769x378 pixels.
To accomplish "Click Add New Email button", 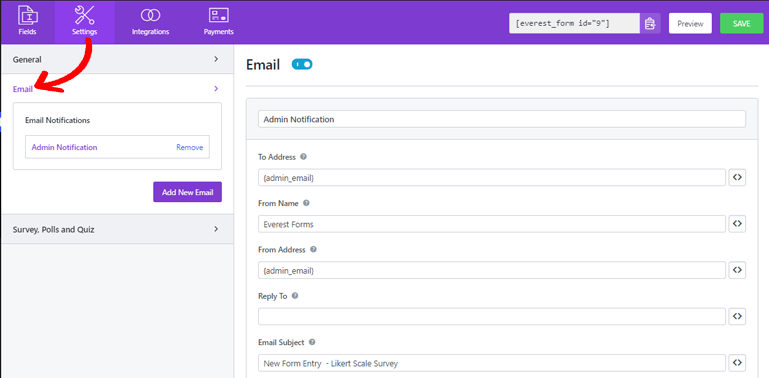I will (187, 192).
